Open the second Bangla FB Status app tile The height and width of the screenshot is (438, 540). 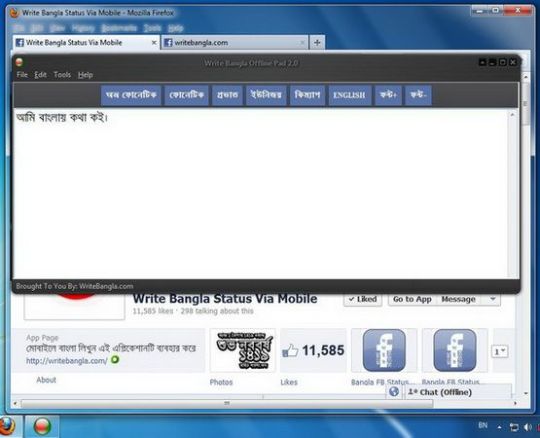point(455,350)
